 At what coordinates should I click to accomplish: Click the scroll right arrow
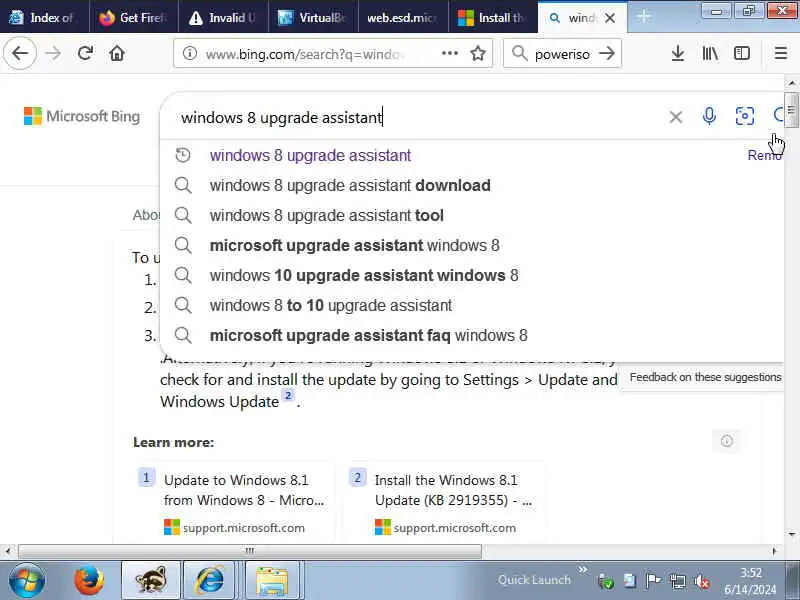774,551
